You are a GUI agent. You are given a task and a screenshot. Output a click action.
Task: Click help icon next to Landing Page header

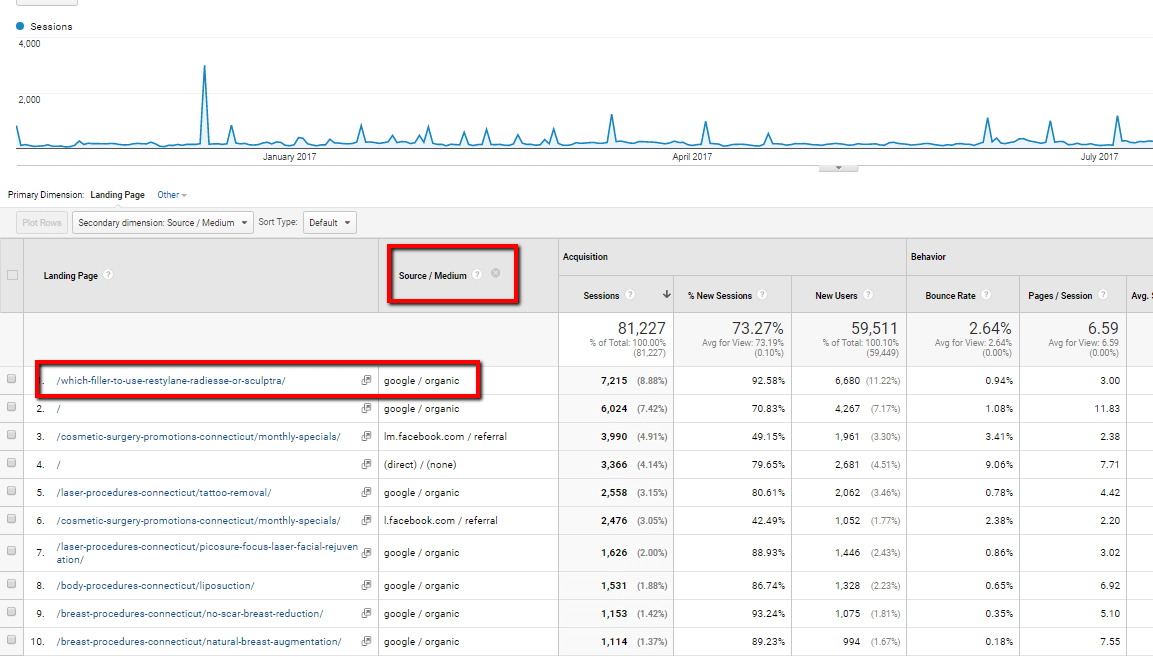point(108,275)
